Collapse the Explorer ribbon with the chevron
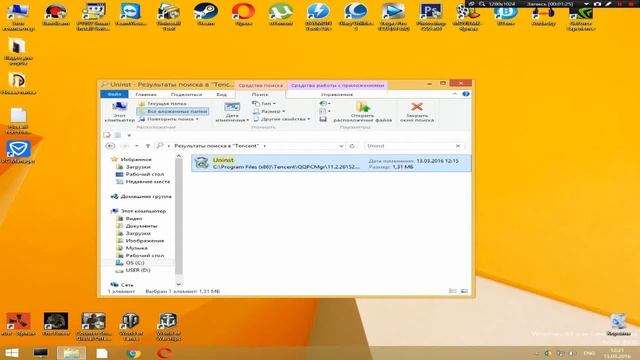 pos(455,94)
